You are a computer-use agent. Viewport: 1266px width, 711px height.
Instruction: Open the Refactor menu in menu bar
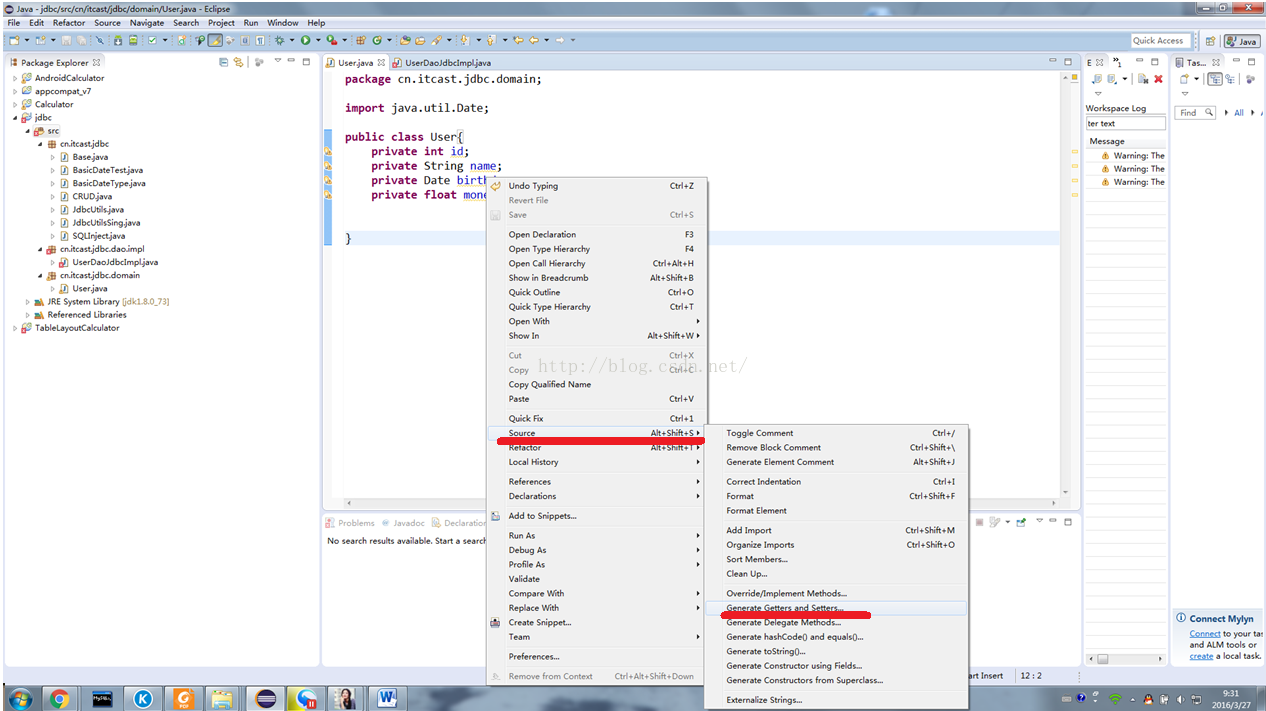pos(69,22)
